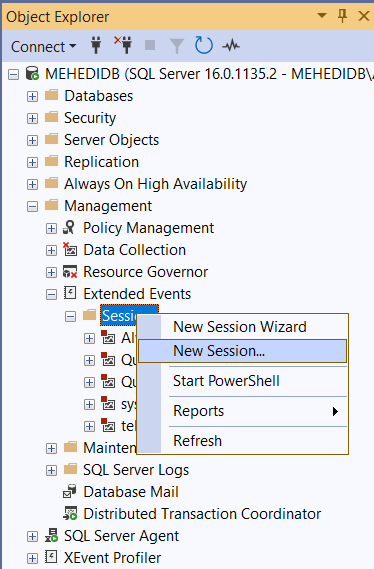
Task: Click the Distributed Transaction Coordinator icon
Action: 70,513
